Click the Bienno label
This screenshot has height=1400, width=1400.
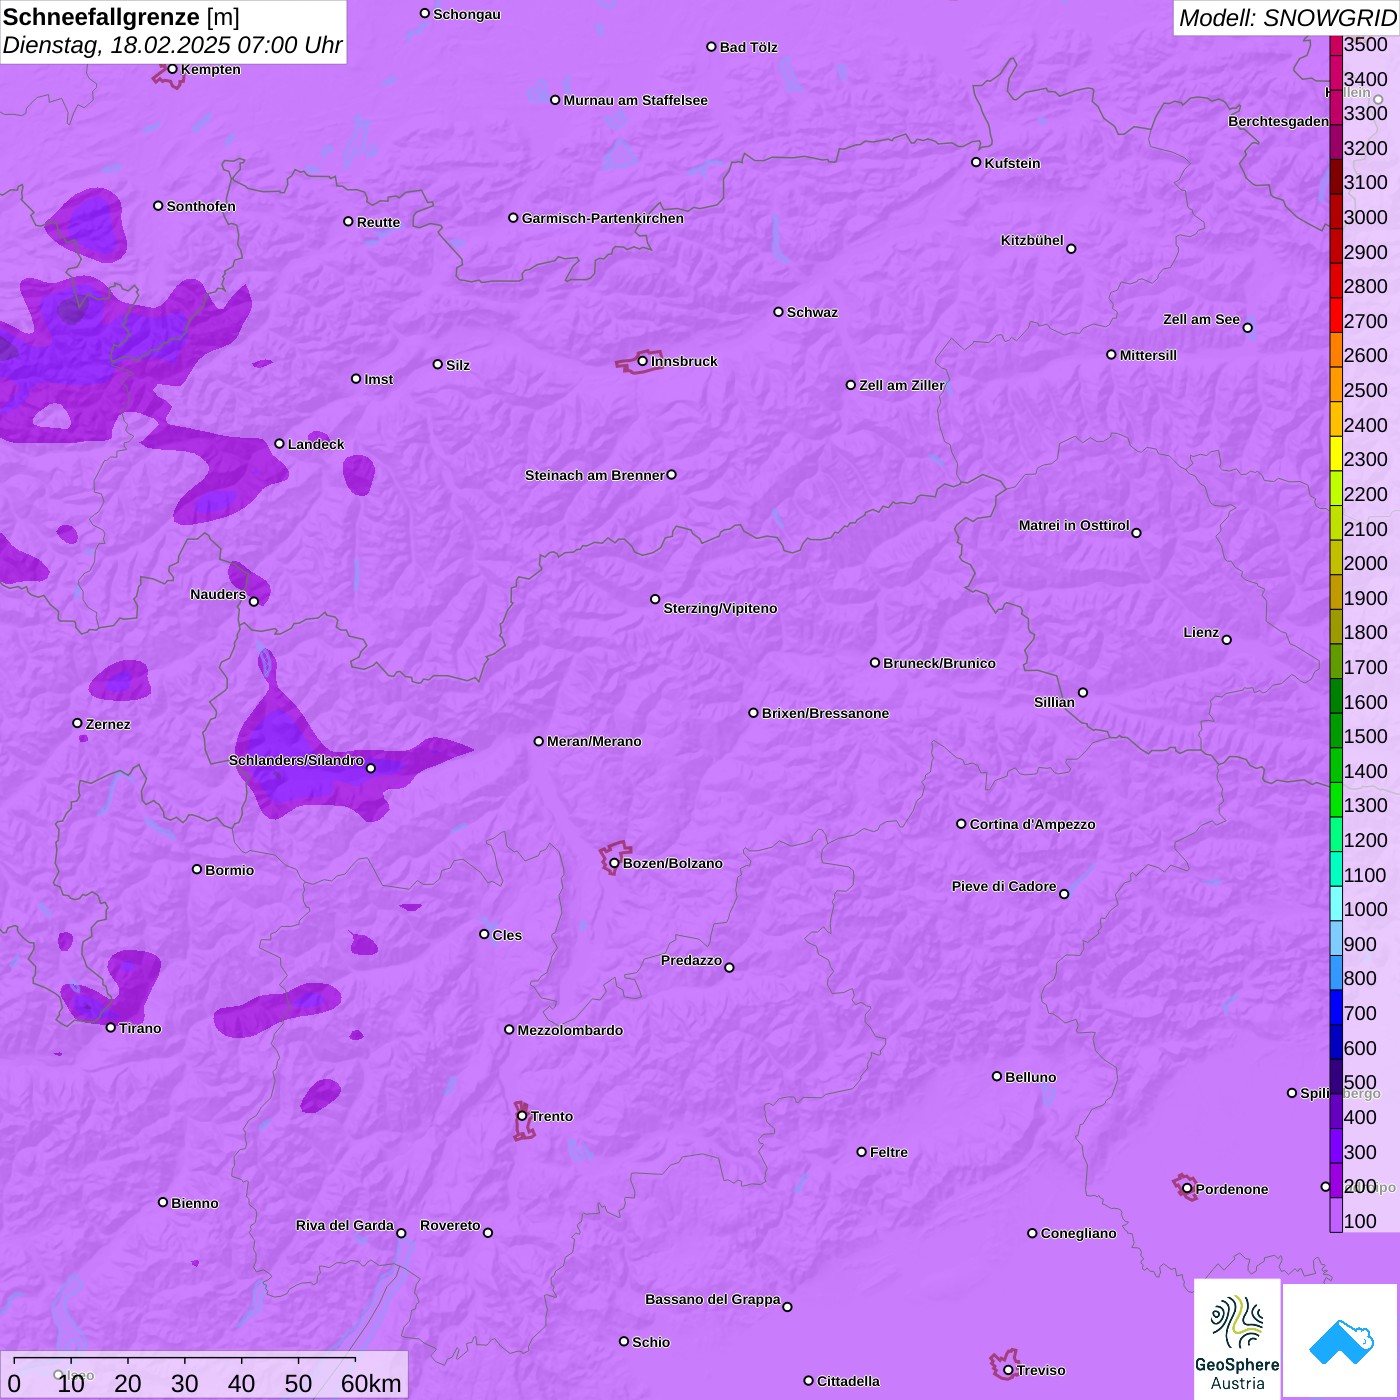coord(194,1203)
